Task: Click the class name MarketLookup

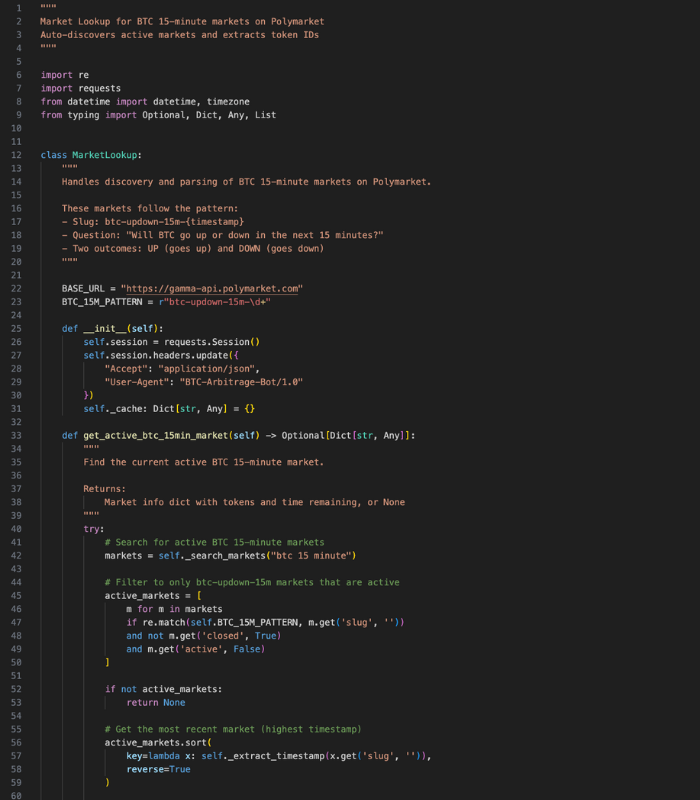Action: pyautogui.click(x=105, y=155)
